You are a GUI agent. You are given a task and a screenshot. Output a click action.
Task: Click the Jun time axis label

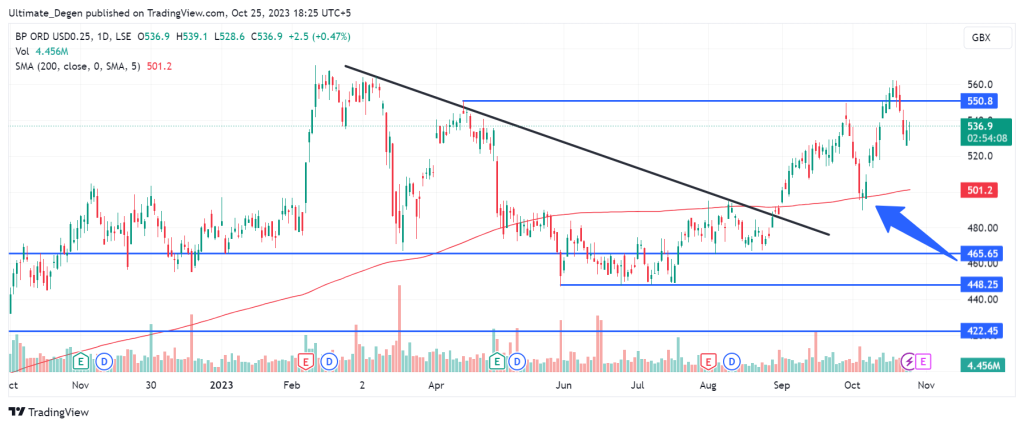tap(564, 386)
